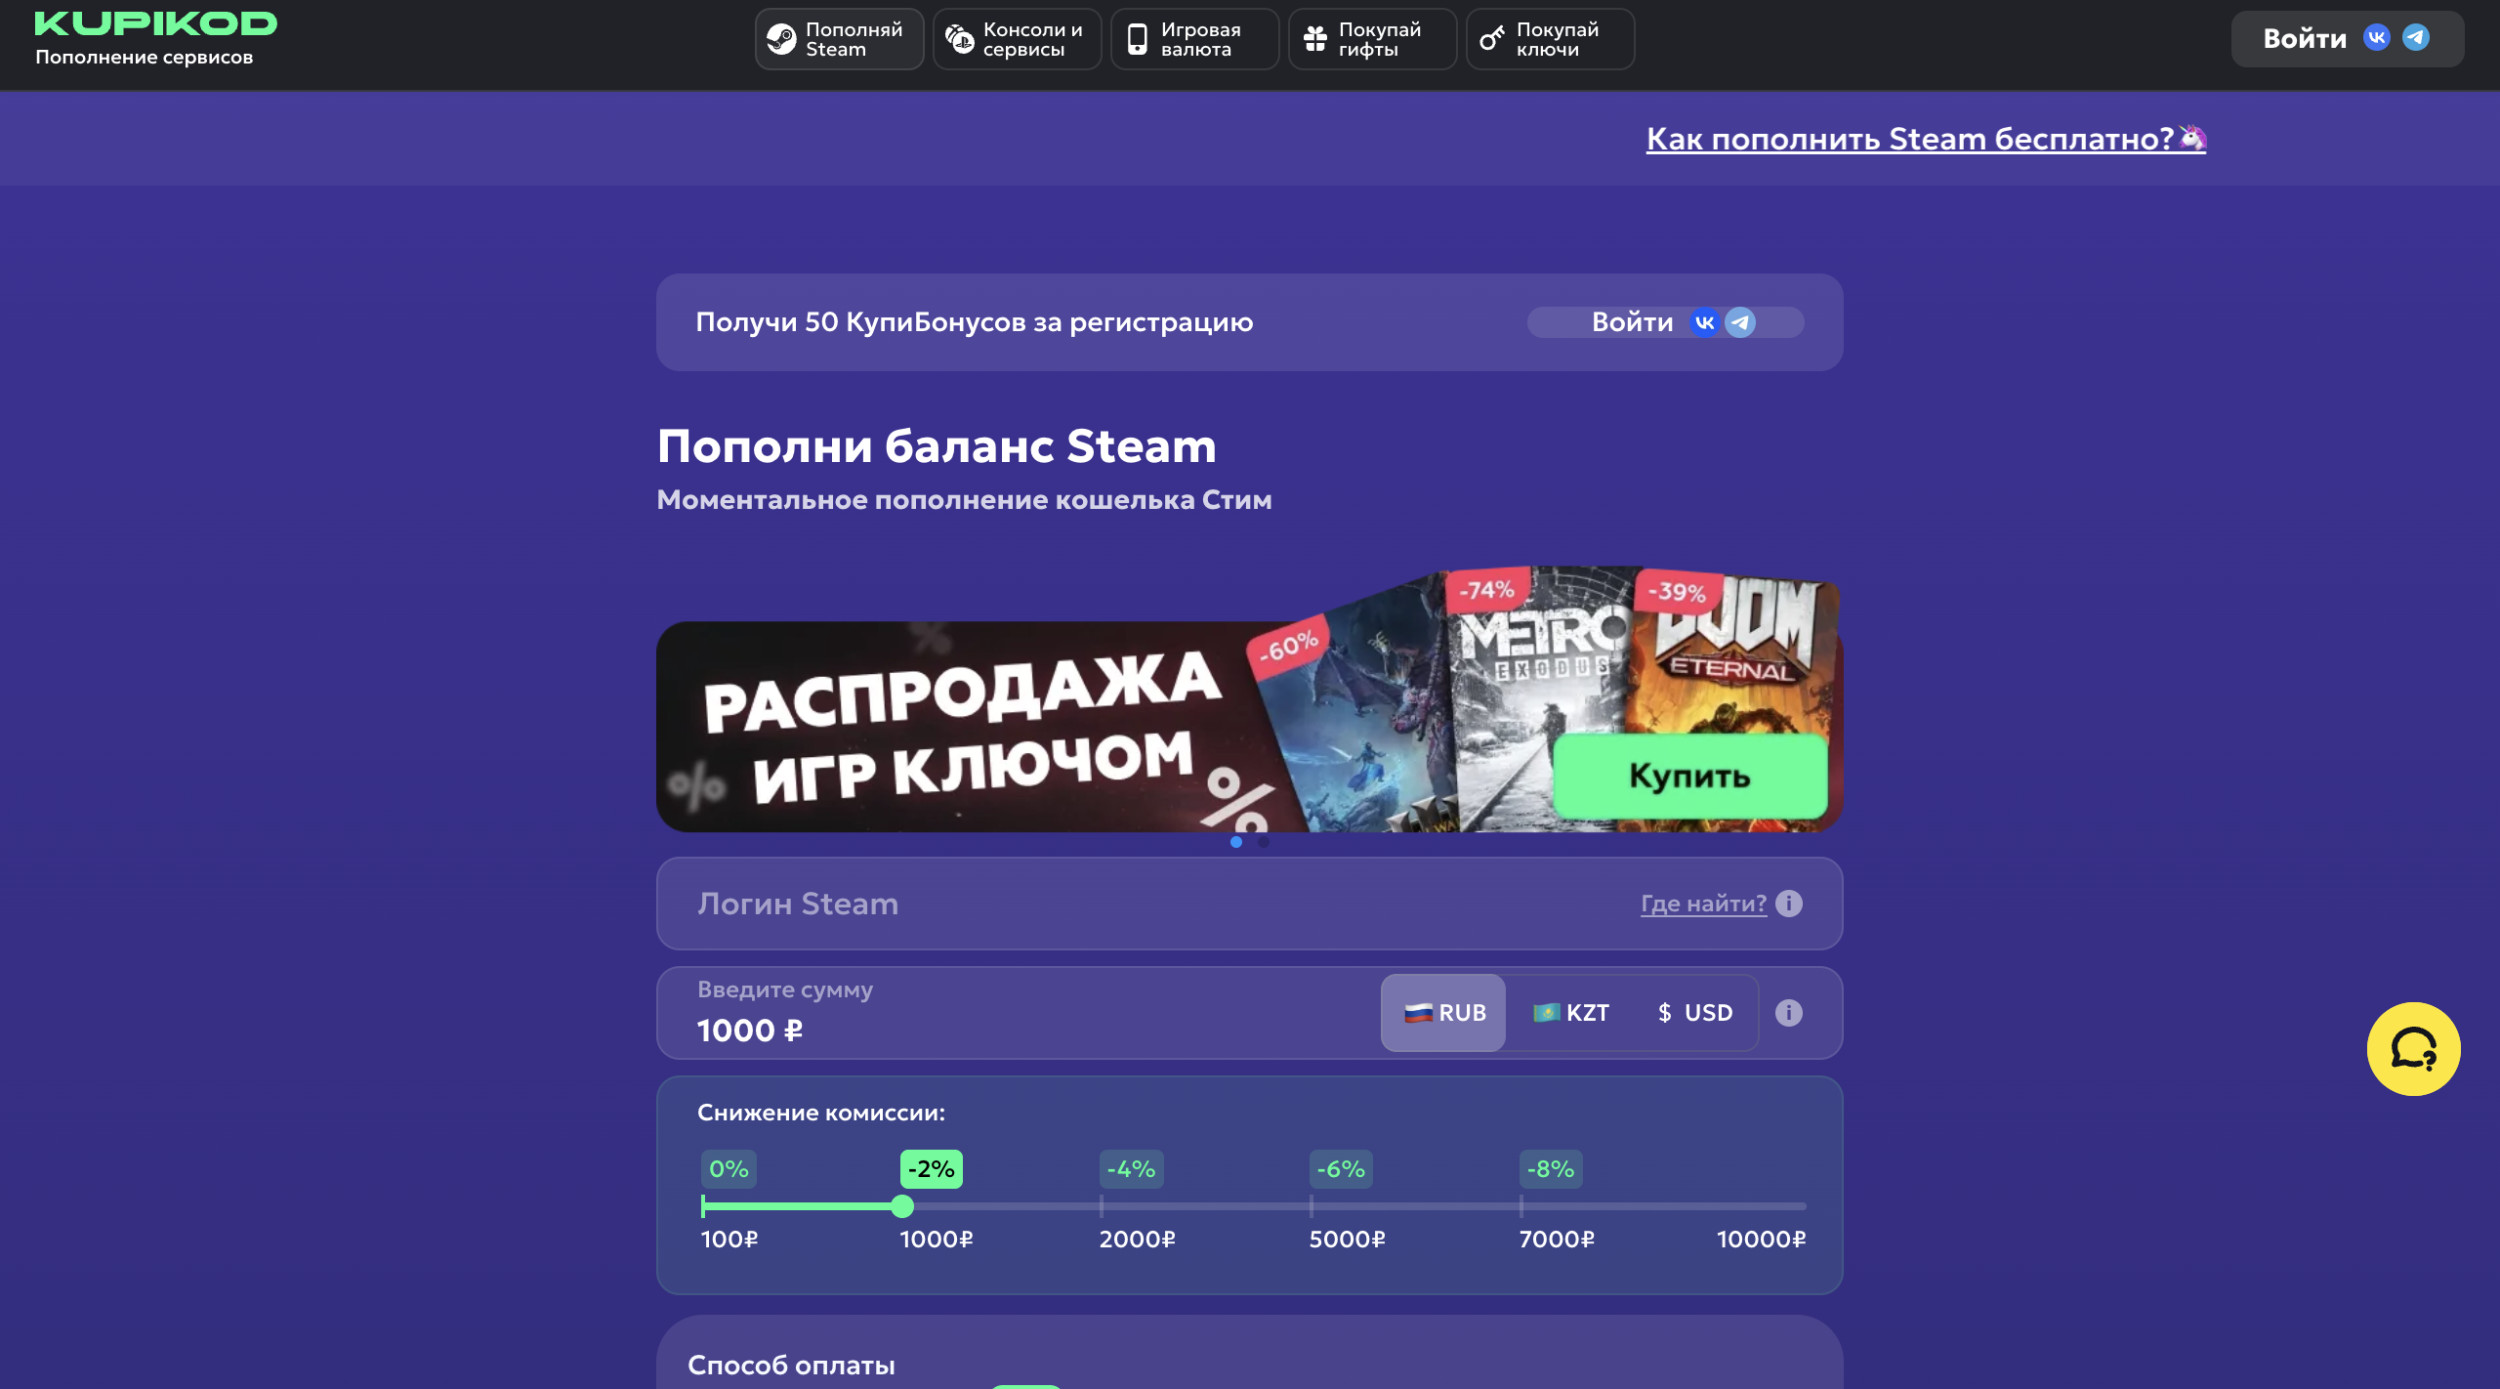The width and height of the screenshot is (2500, 1389).
Task: Click info icon in Steam login field
Action: 1788,904
